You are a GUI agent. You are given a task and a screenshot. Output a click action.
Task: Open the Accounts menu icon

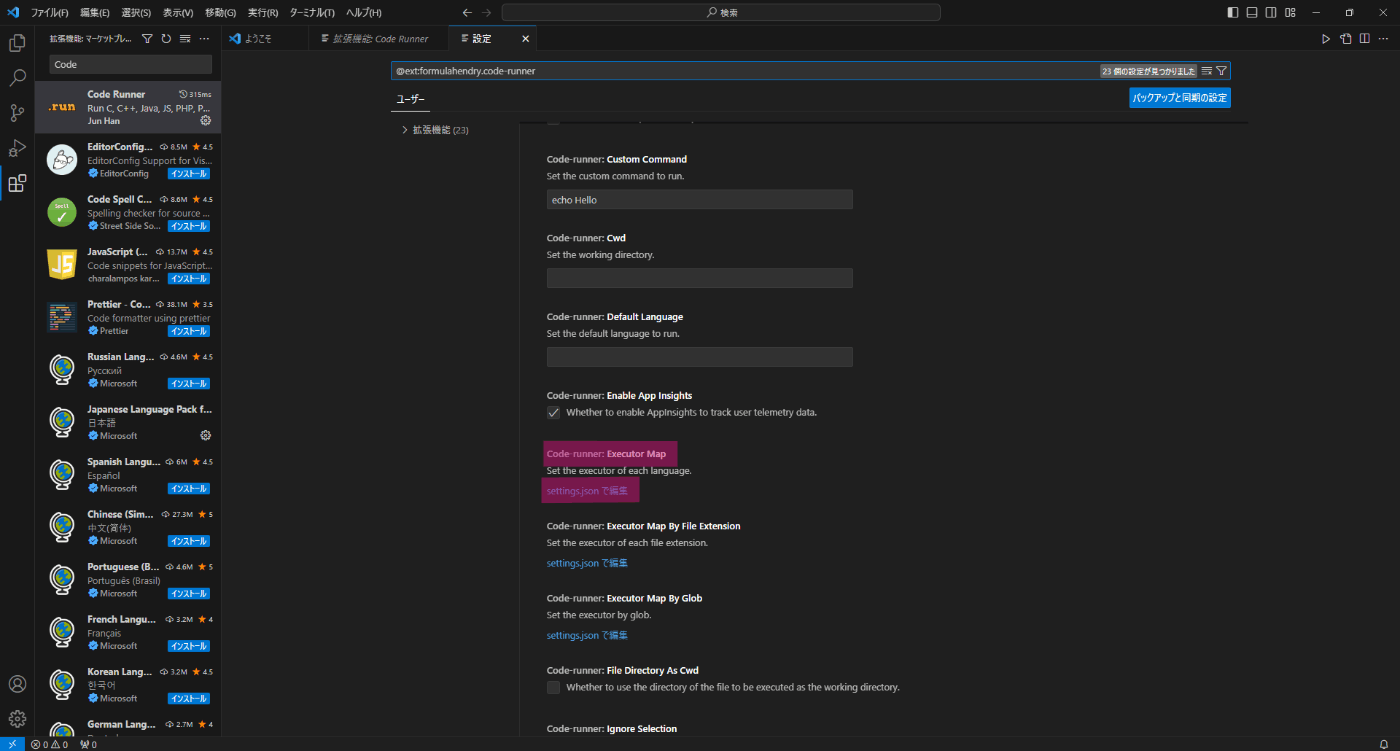coord(17,684)
